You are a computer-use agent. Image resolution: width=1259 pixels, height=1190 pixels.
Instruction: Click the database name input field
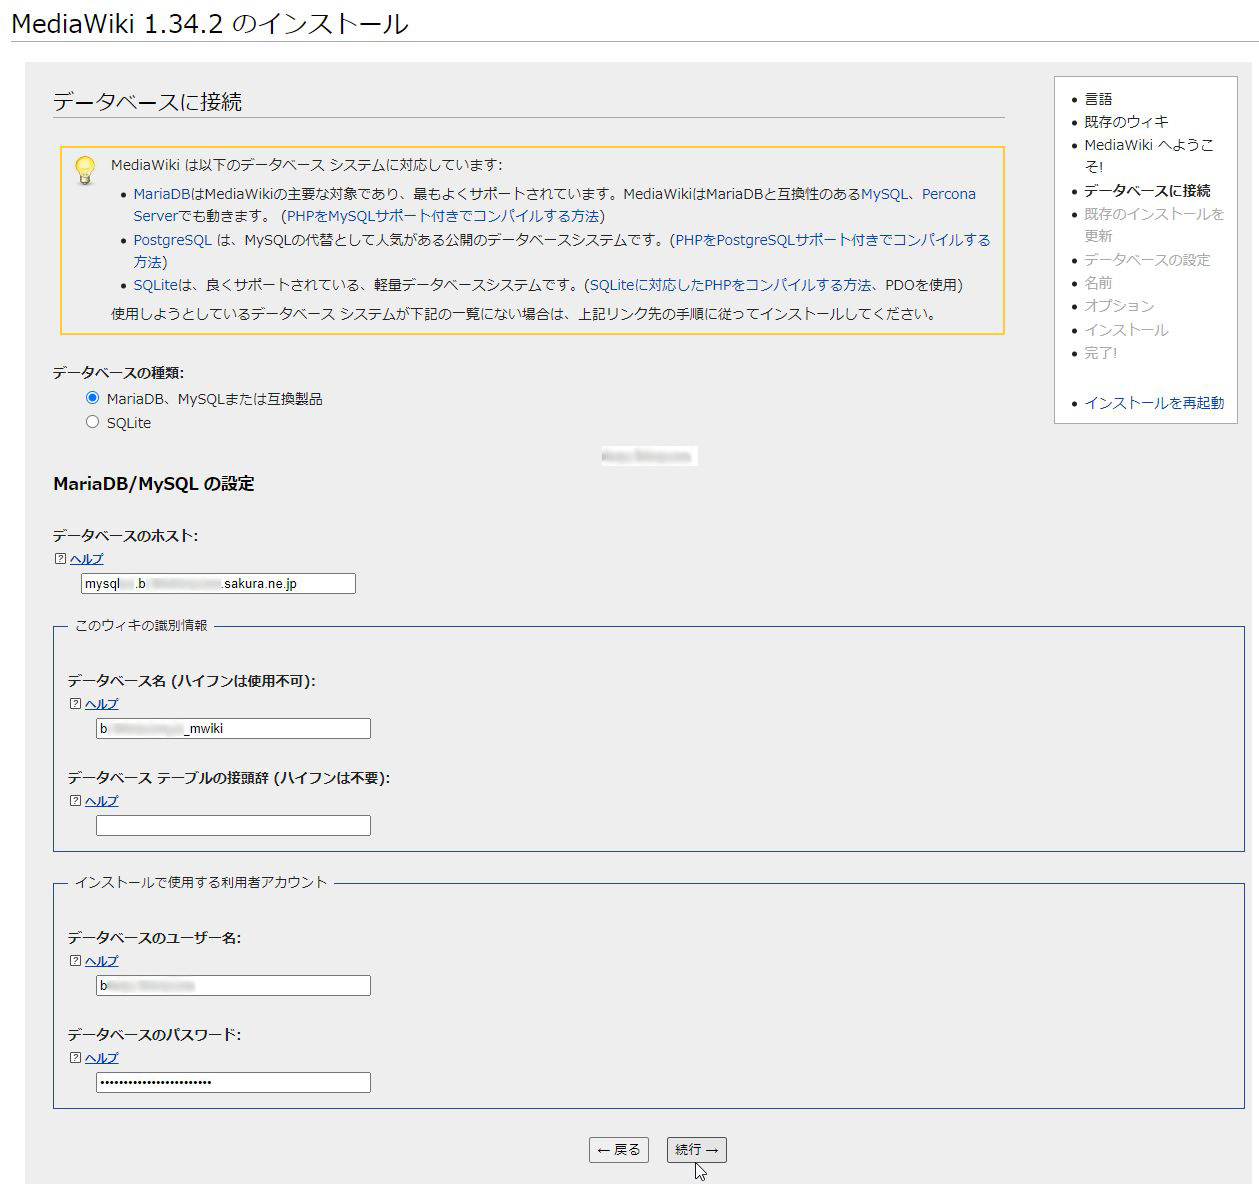[233, 729]
